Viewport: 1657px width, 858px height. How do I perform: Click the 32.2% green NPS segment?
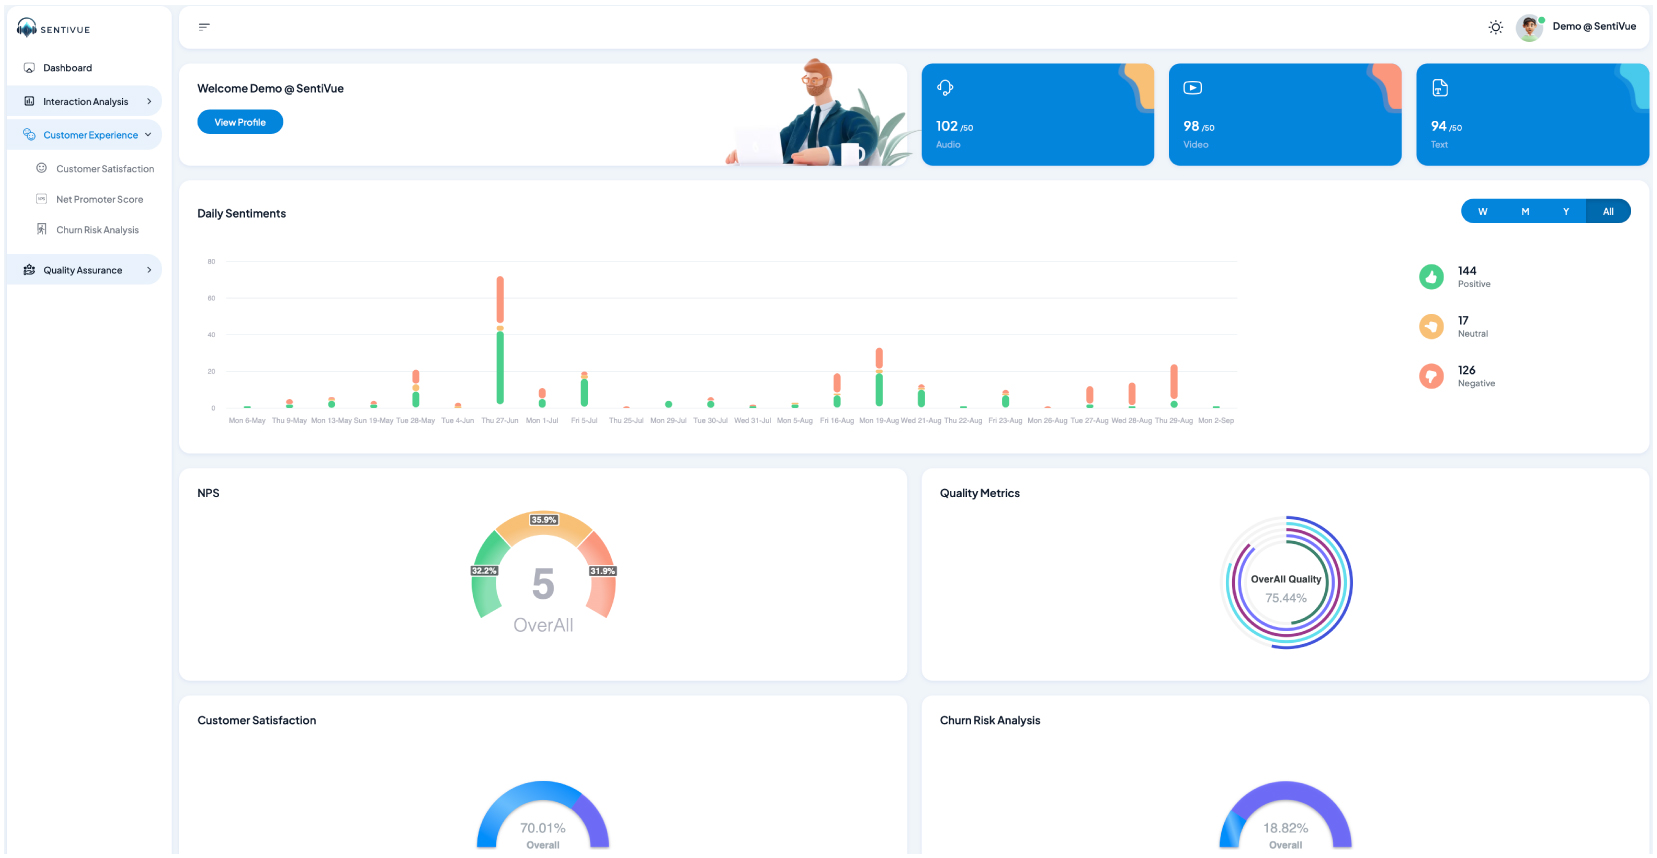pos(487,574)
